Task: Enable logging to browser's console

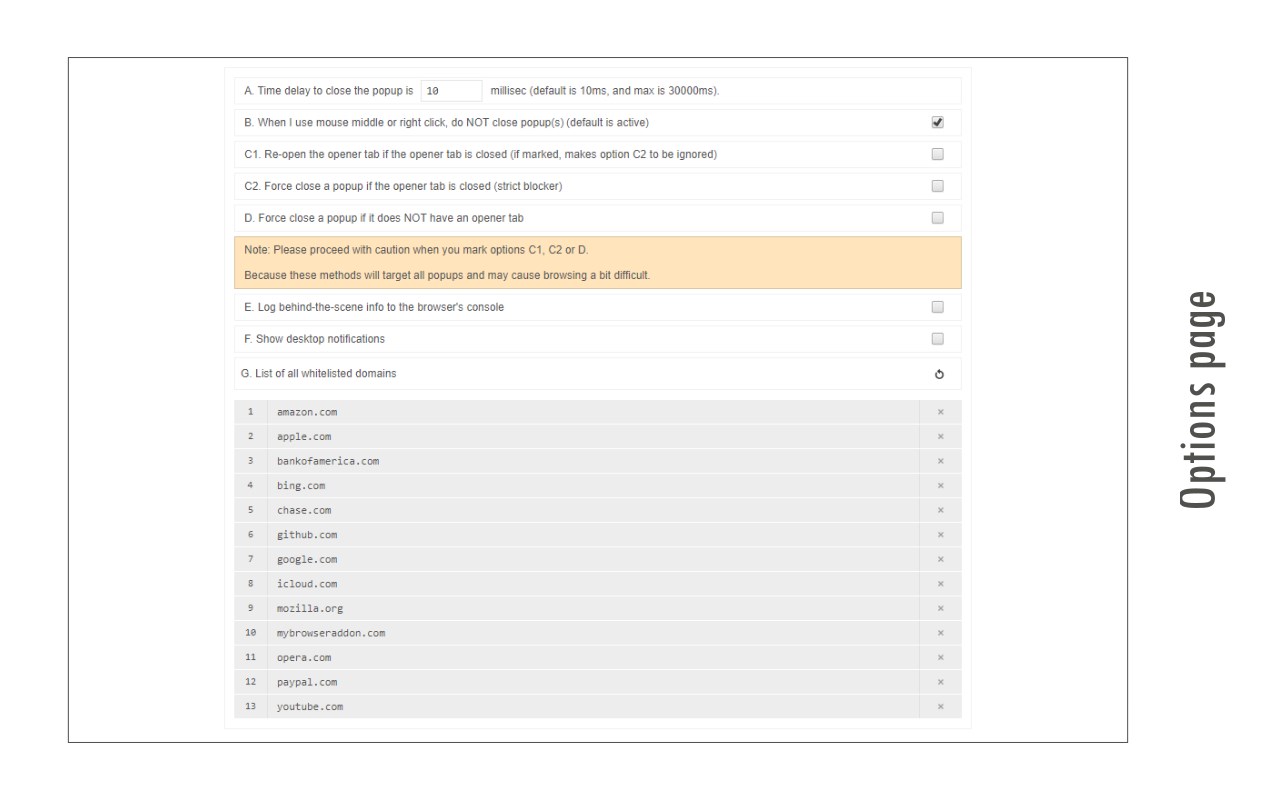Action: click(x=937, y=307)
